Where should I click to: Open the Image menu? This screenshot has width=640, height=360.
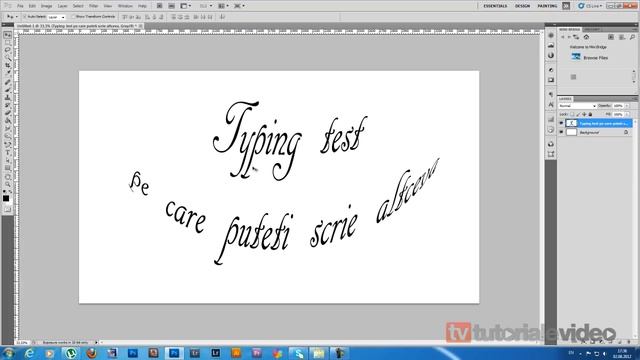47,6
